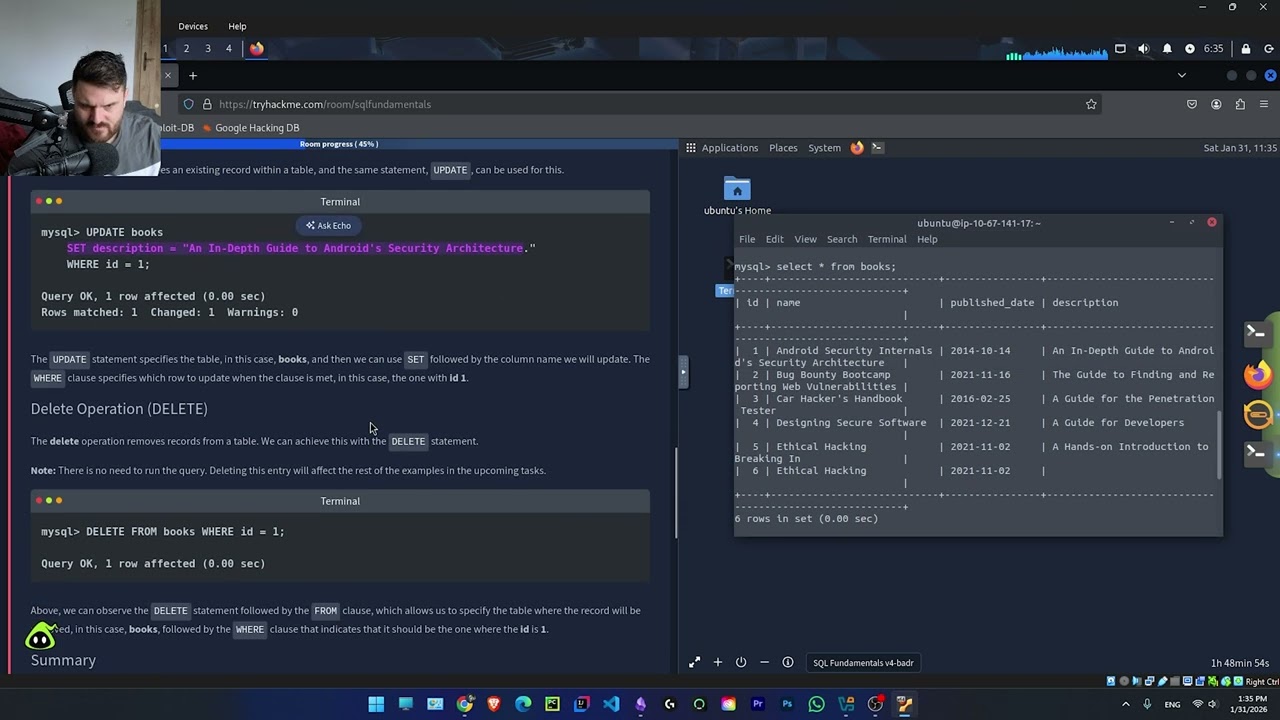Expand the list all tabs chevron

point(1181,75)
